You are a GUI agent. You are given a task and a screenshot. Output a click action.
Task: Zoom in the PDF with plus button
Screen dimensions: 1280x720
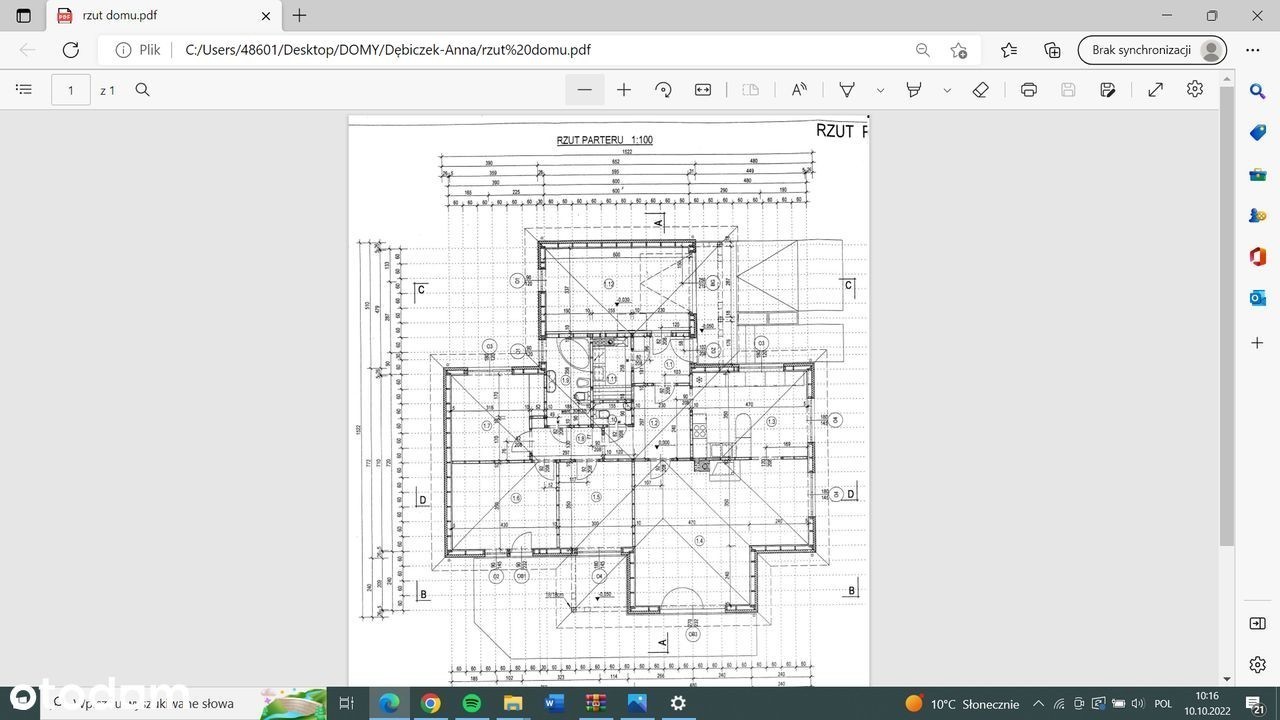pyautogui.click(x=624, y=90)
